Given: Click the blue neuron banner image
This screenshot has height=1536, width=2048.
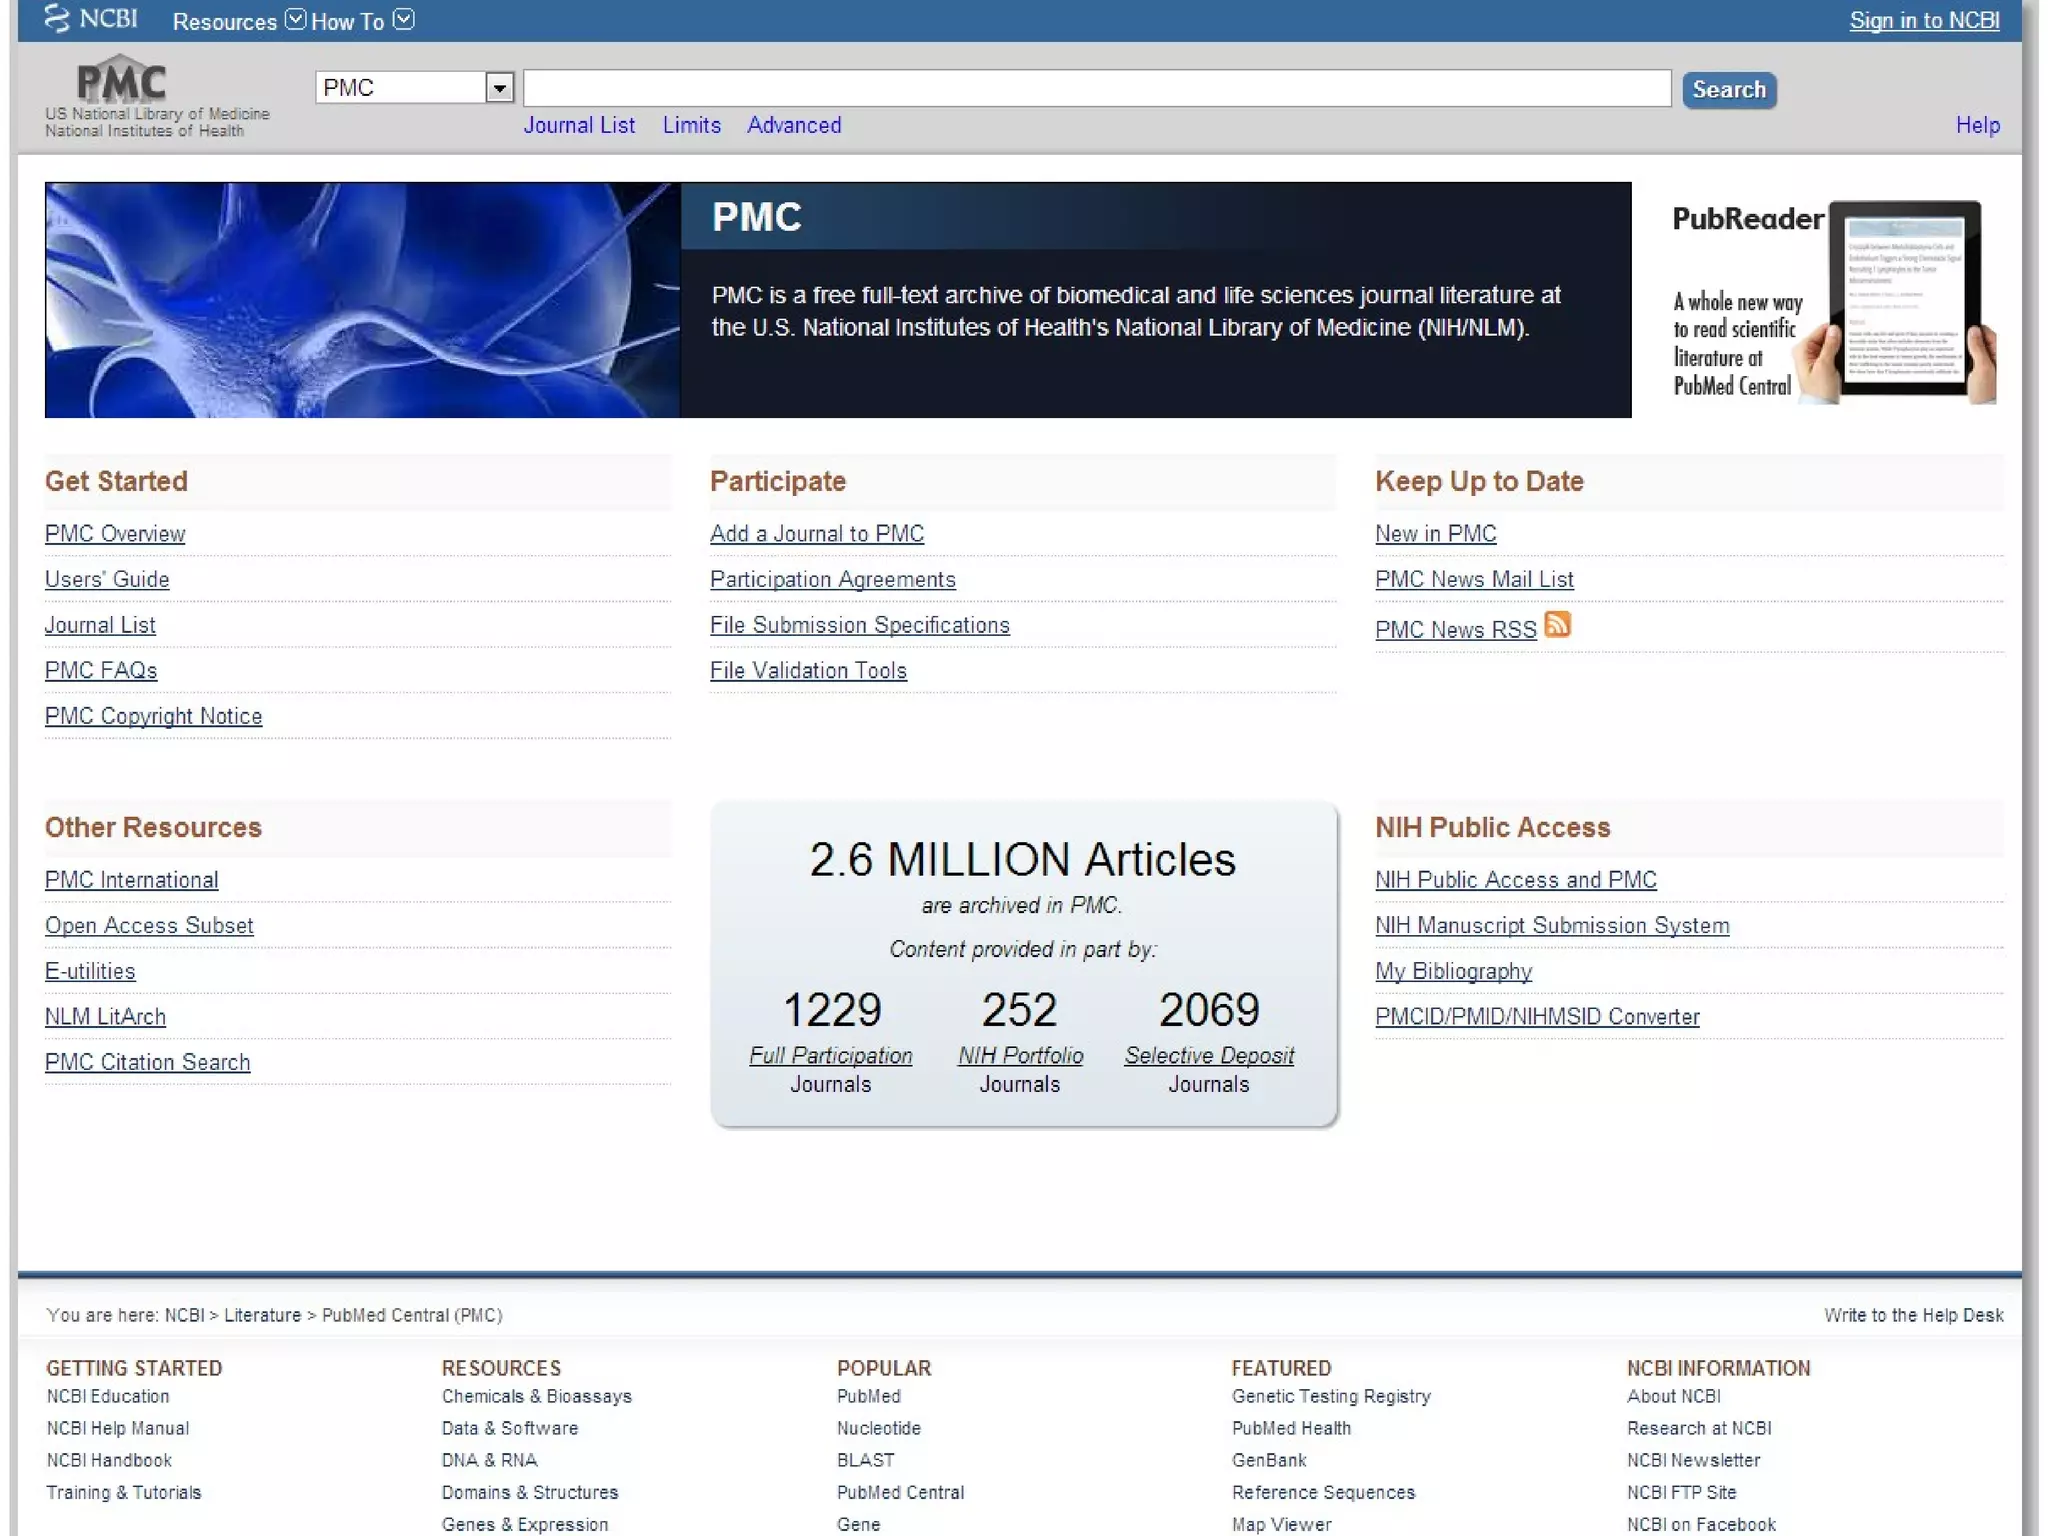Looking at the screenshot, I should click(x=362, y=300).
